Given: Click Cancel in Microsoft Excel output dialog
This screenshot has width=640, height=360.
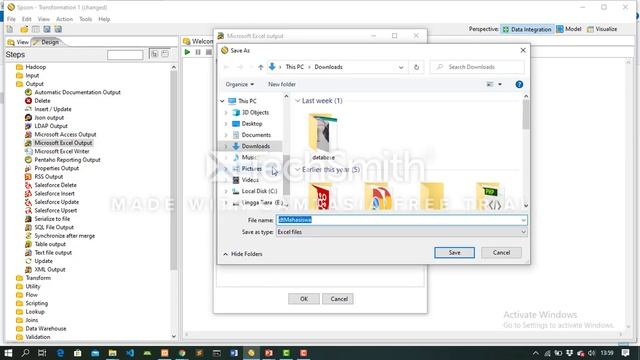Looking at the screenshot, I should click(x=339, y=299).
